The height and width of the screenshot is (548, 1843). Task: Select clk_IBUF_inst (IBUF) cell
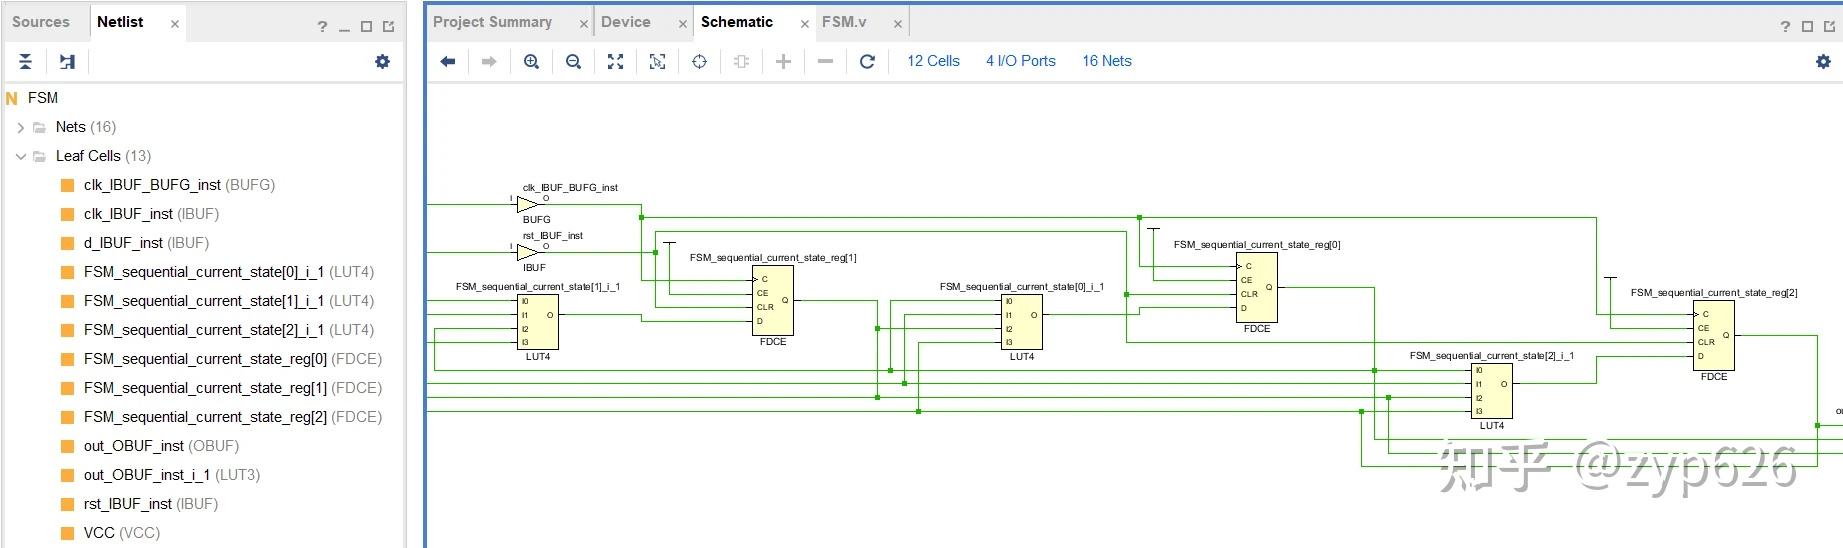tap(151, 214)
